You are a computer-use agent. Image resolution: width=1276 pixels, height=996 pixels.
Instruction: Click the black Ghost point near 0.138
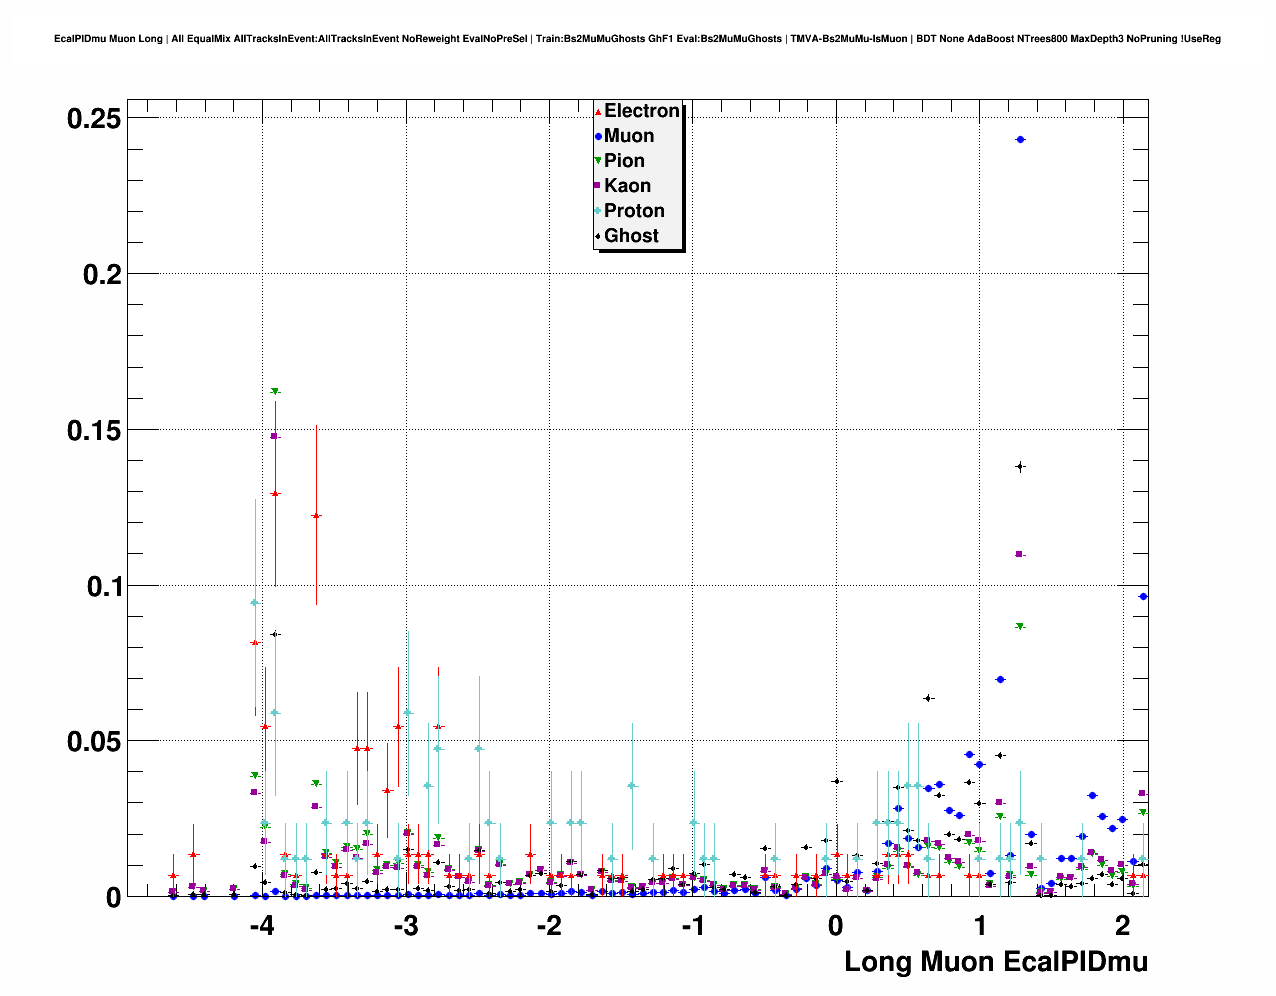pyautogui.click(x=1020, y=466)
